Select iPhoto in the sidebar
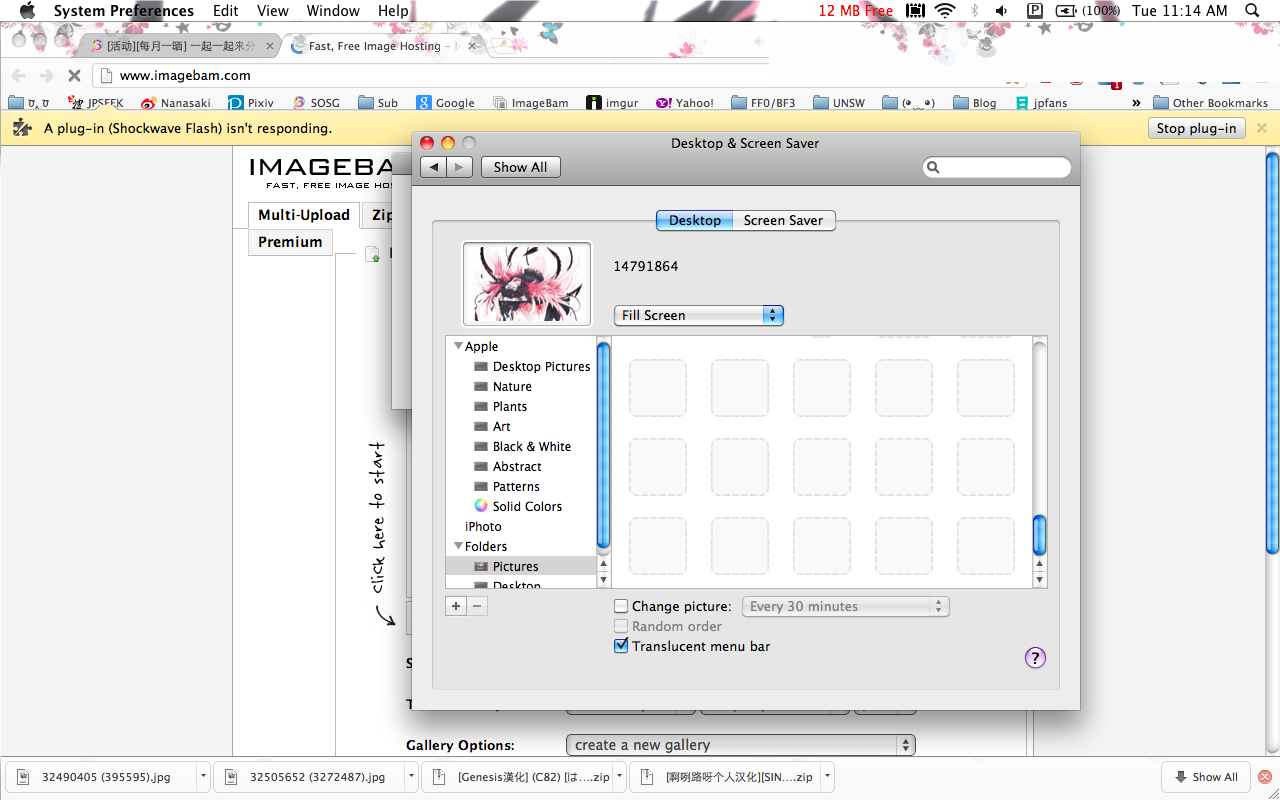This screenshot has width=1280, height=800. 483,526
